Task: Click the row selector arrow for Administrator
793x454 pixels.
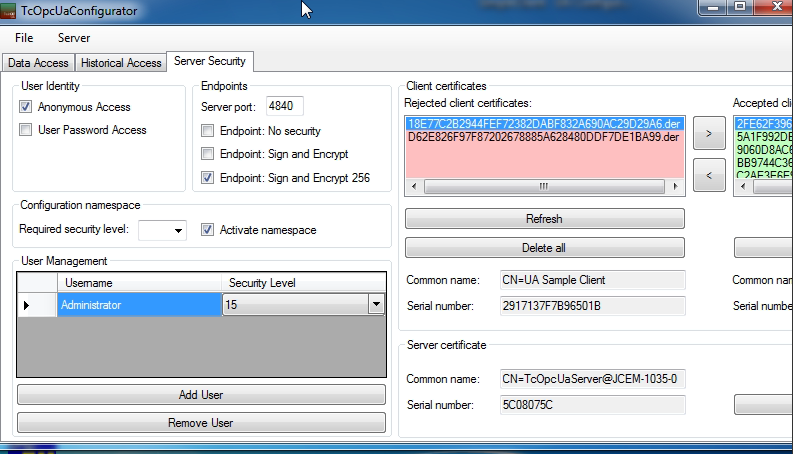Action: (x=27, y=305)
